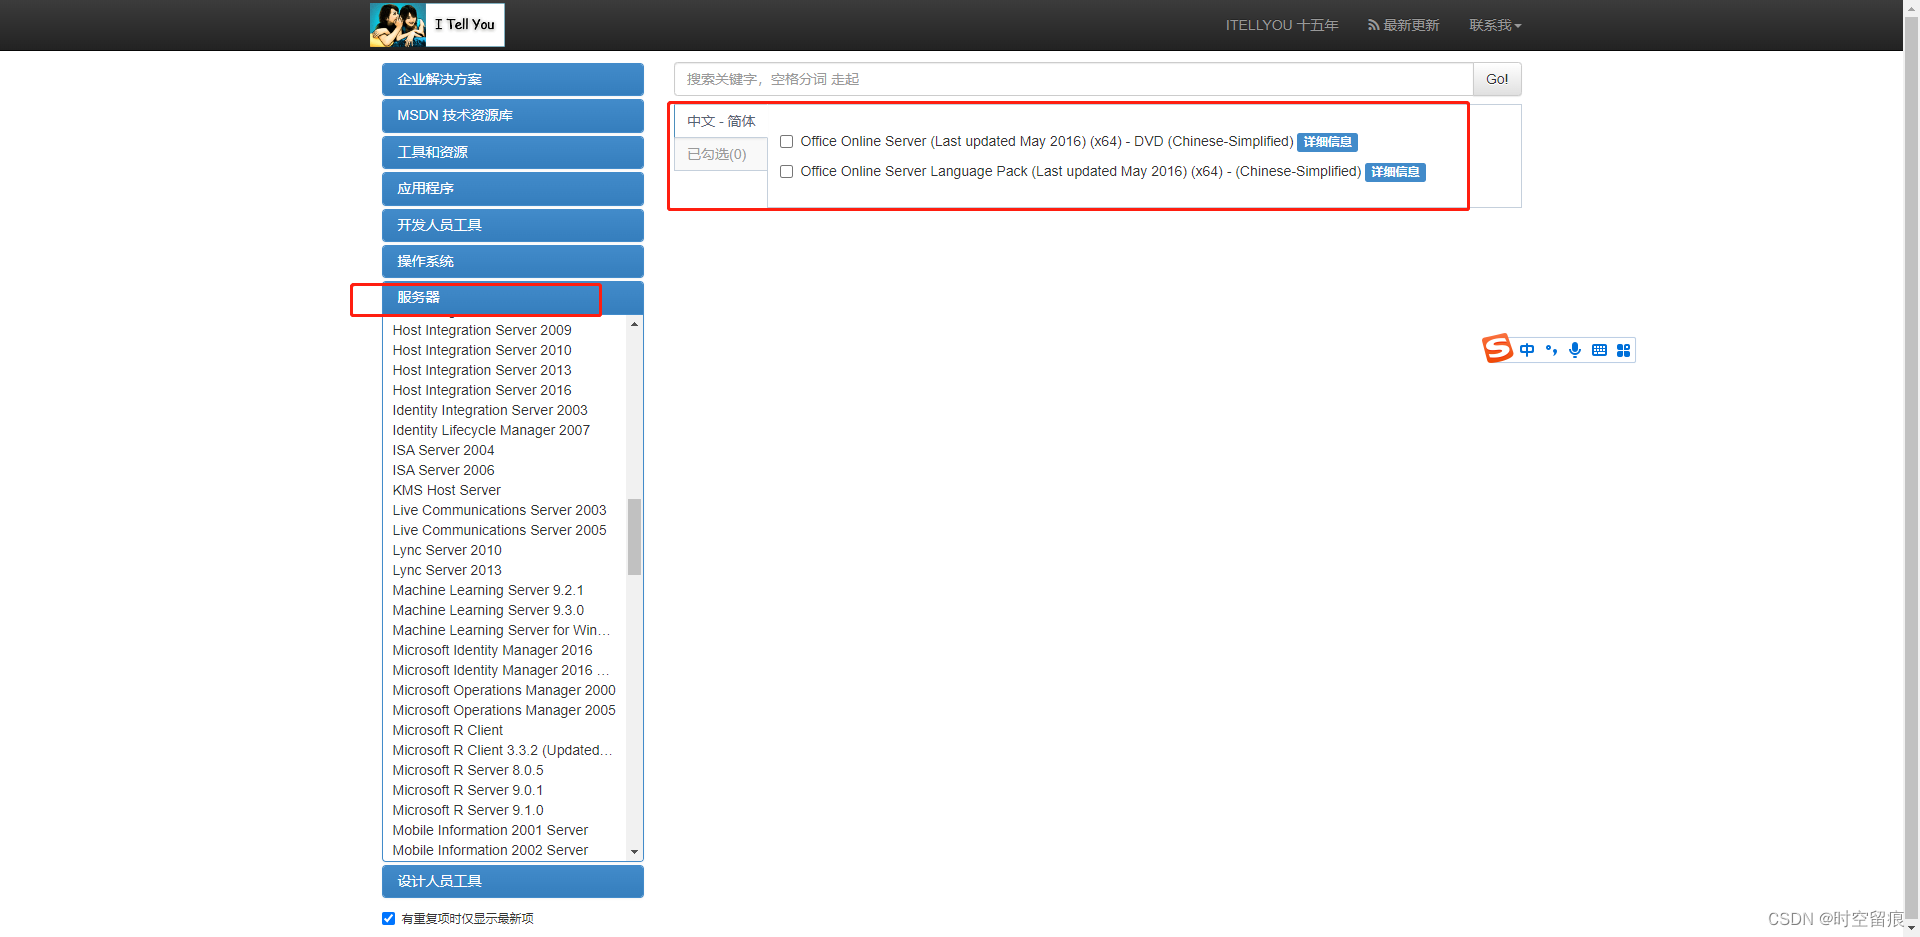Screen dimensions: 1920x937
Task: Open ITELLYOU 十五年 nav link
Action: [x=1282, y=25]
